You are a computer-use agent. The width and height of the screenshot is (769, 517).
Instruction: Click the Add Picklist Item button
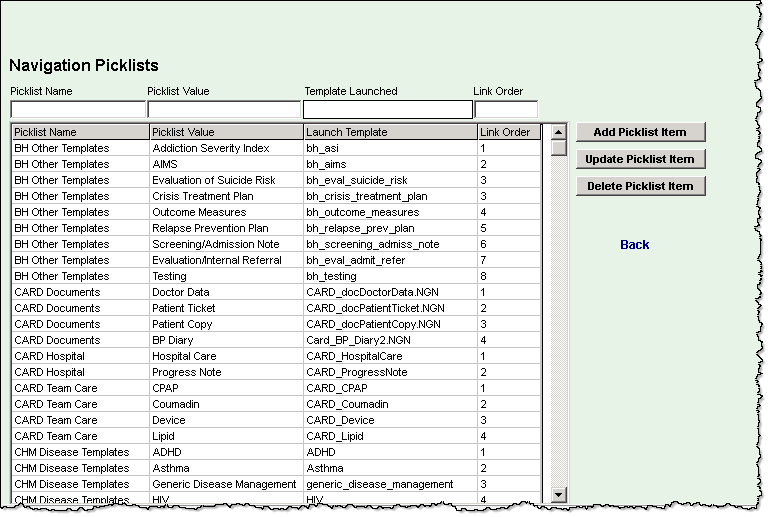click(640, 132)
